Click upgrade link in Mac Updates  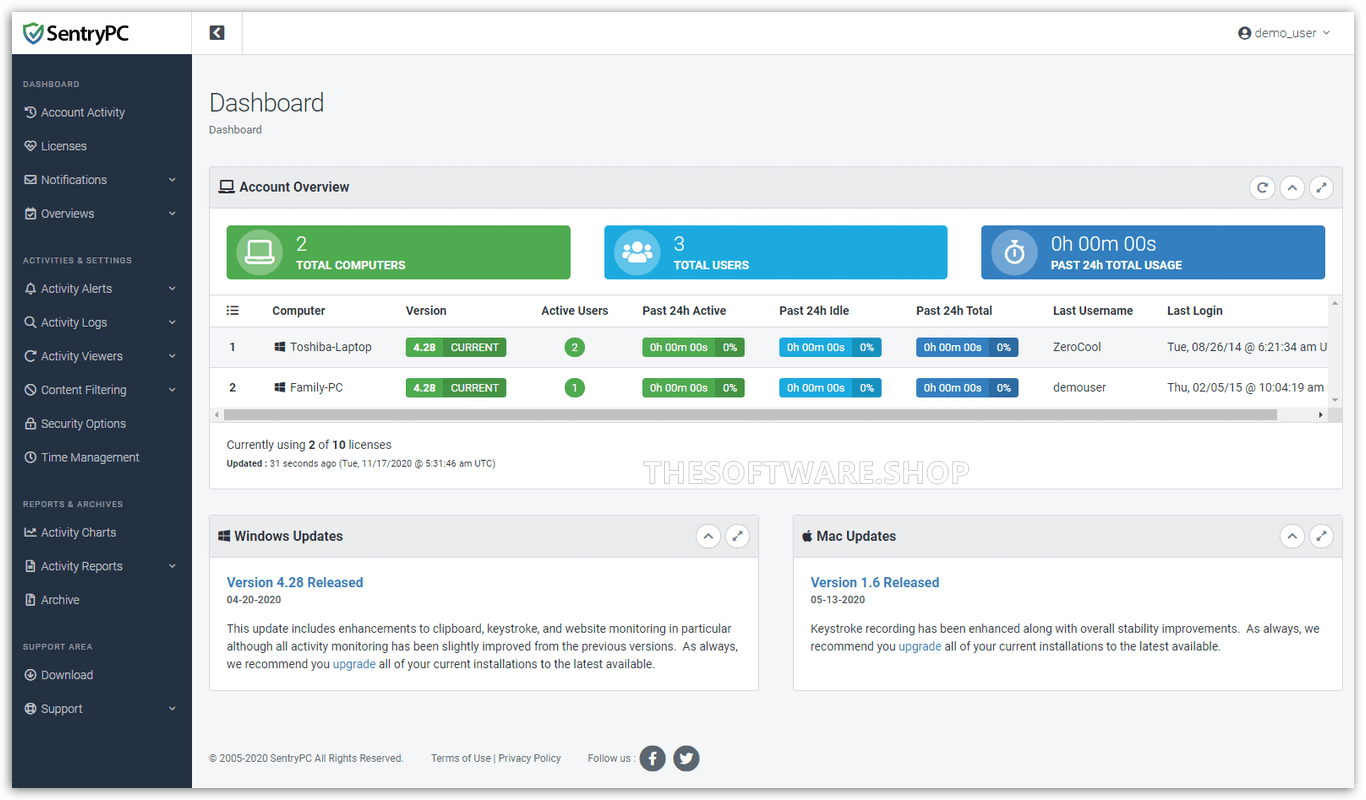[x=920, y=646]
